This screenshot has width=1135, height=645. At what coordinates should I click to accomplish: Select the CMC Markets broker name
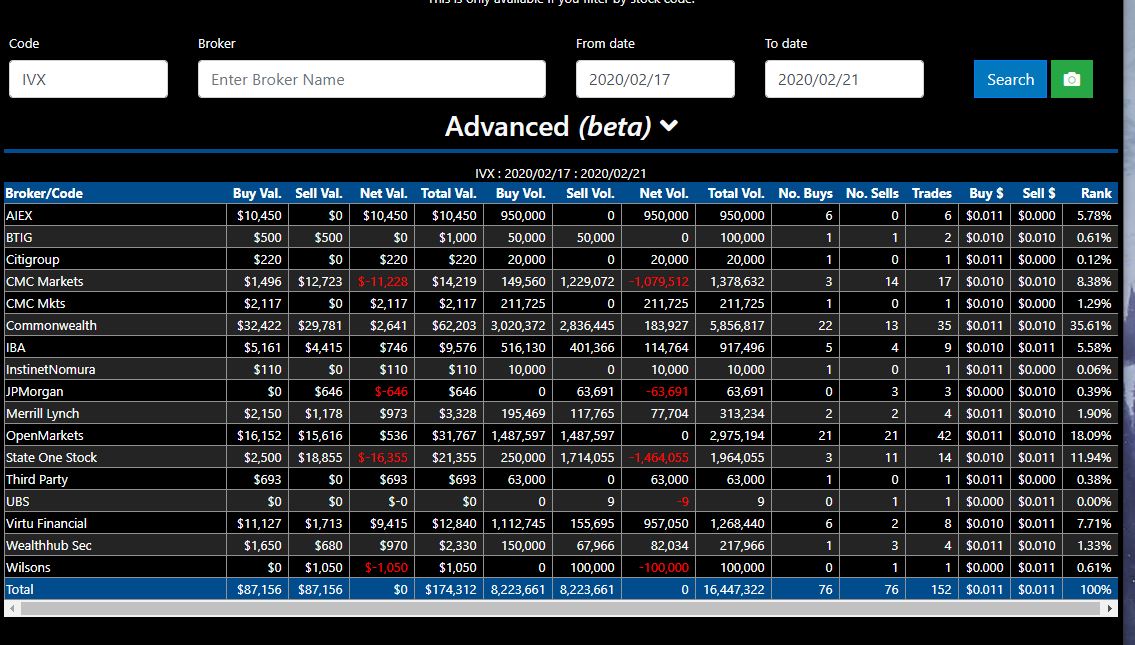coord(45,282)
